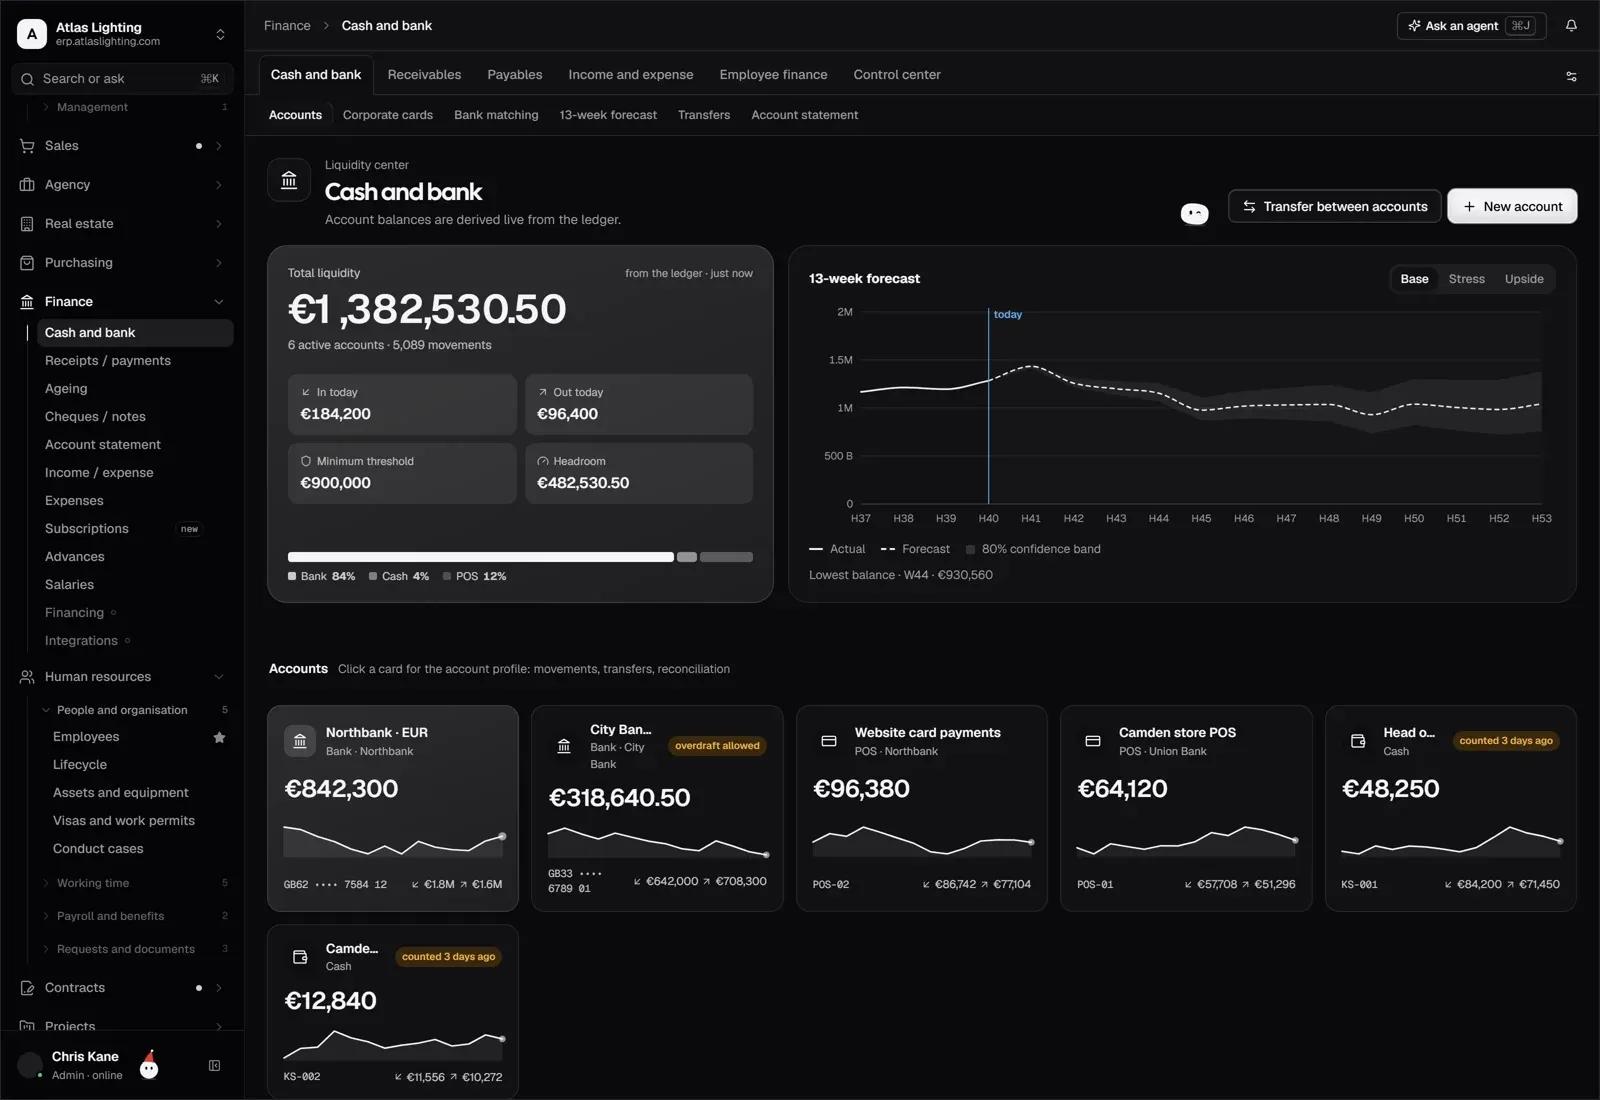Click the card icon on Website card payments
Viewport: 1600px width, 1100px height.
click(x=829, y=741)
